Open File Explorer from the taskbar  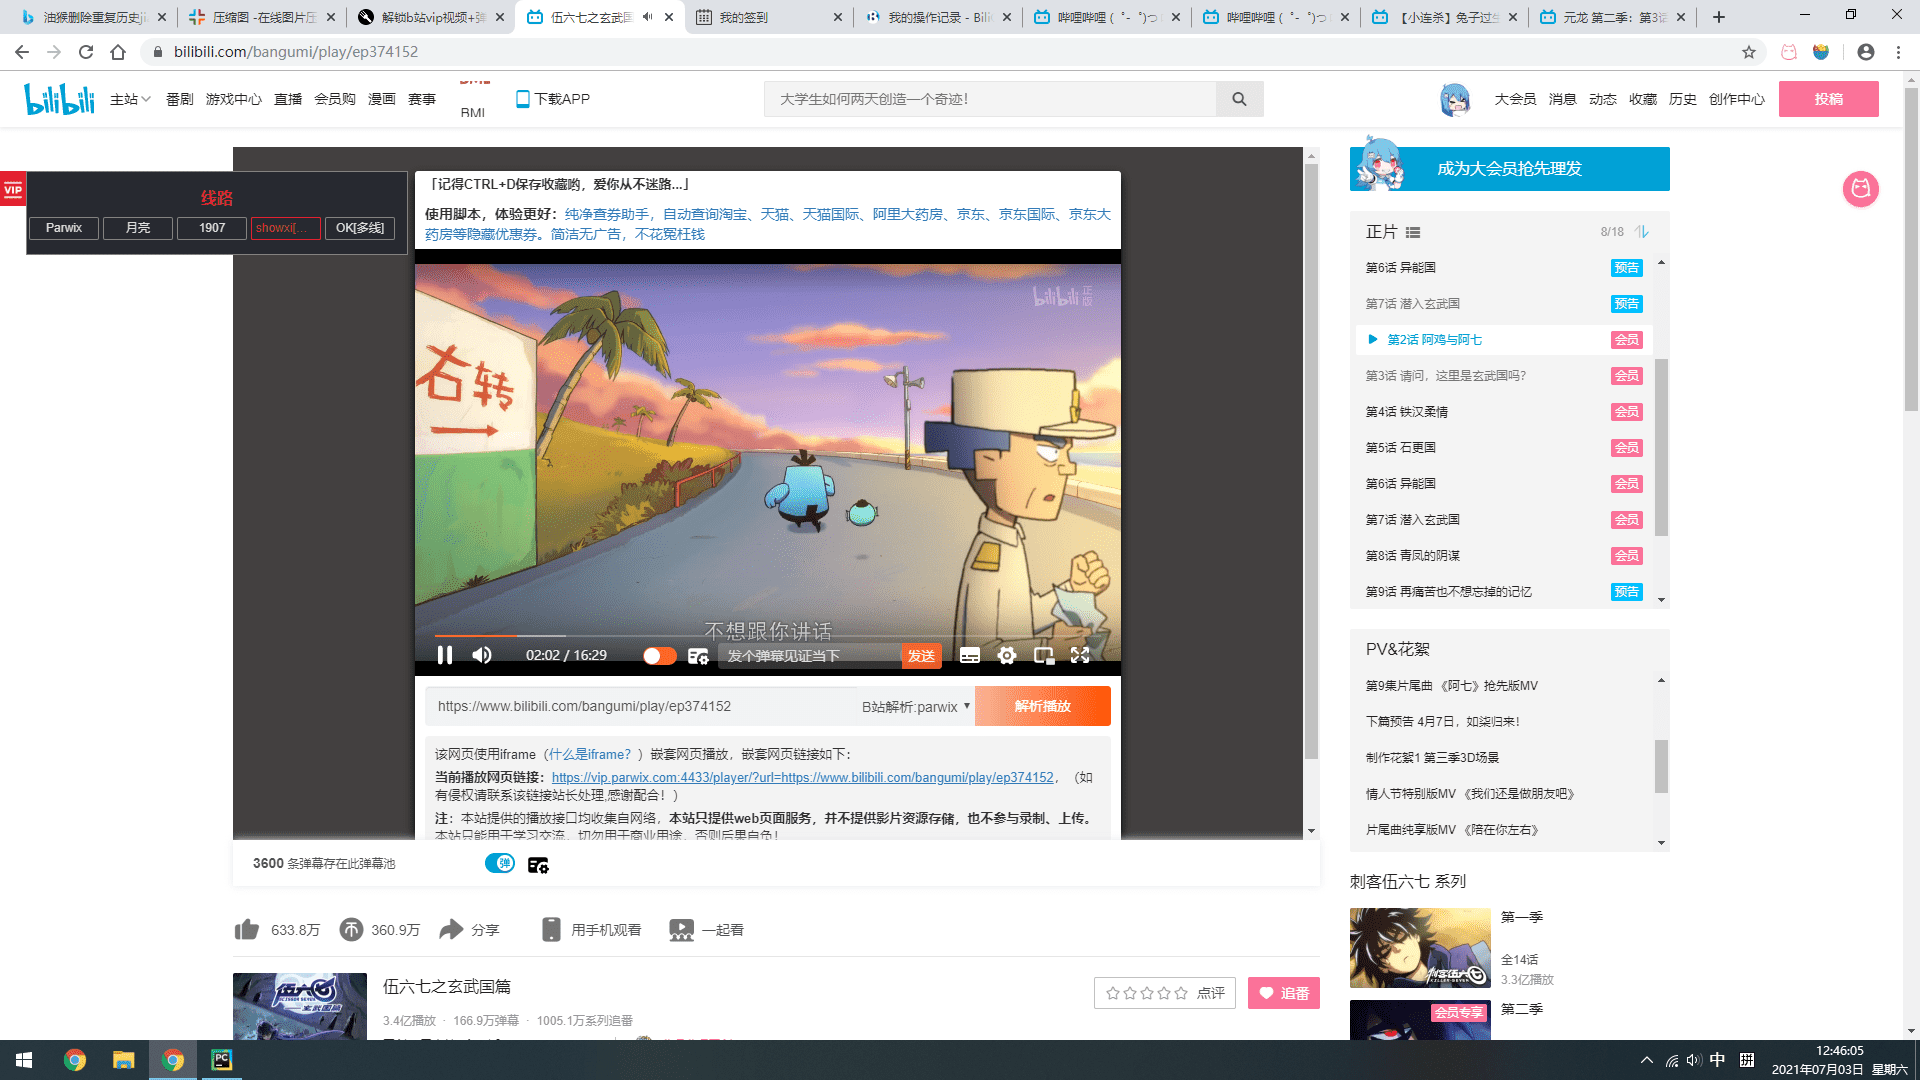(123, 1060)
